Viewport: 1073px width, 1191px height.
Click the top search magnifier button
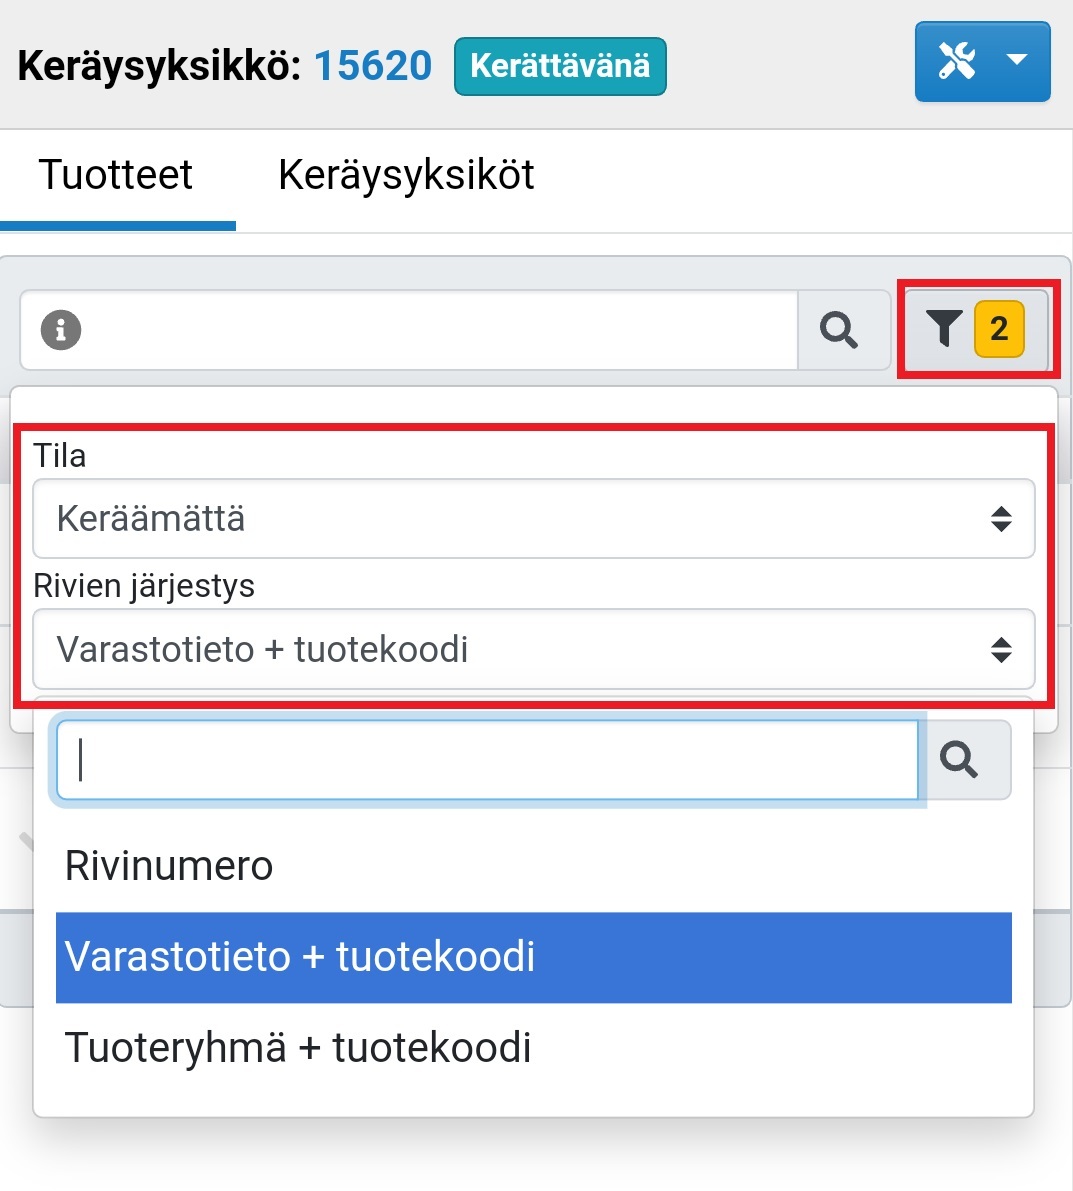[839, 329]
